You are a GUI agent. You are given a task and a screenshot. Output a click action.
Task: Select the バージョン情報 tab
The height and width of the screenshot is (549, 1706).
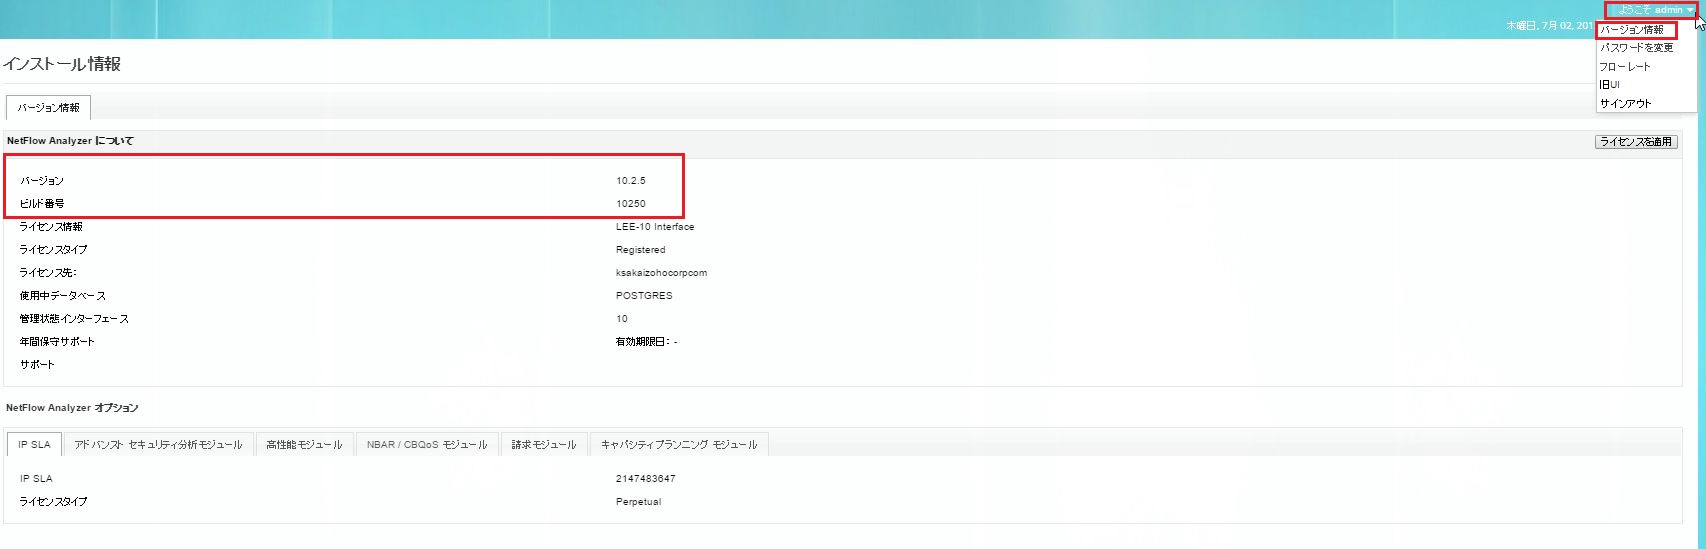[x=48, y=107]
